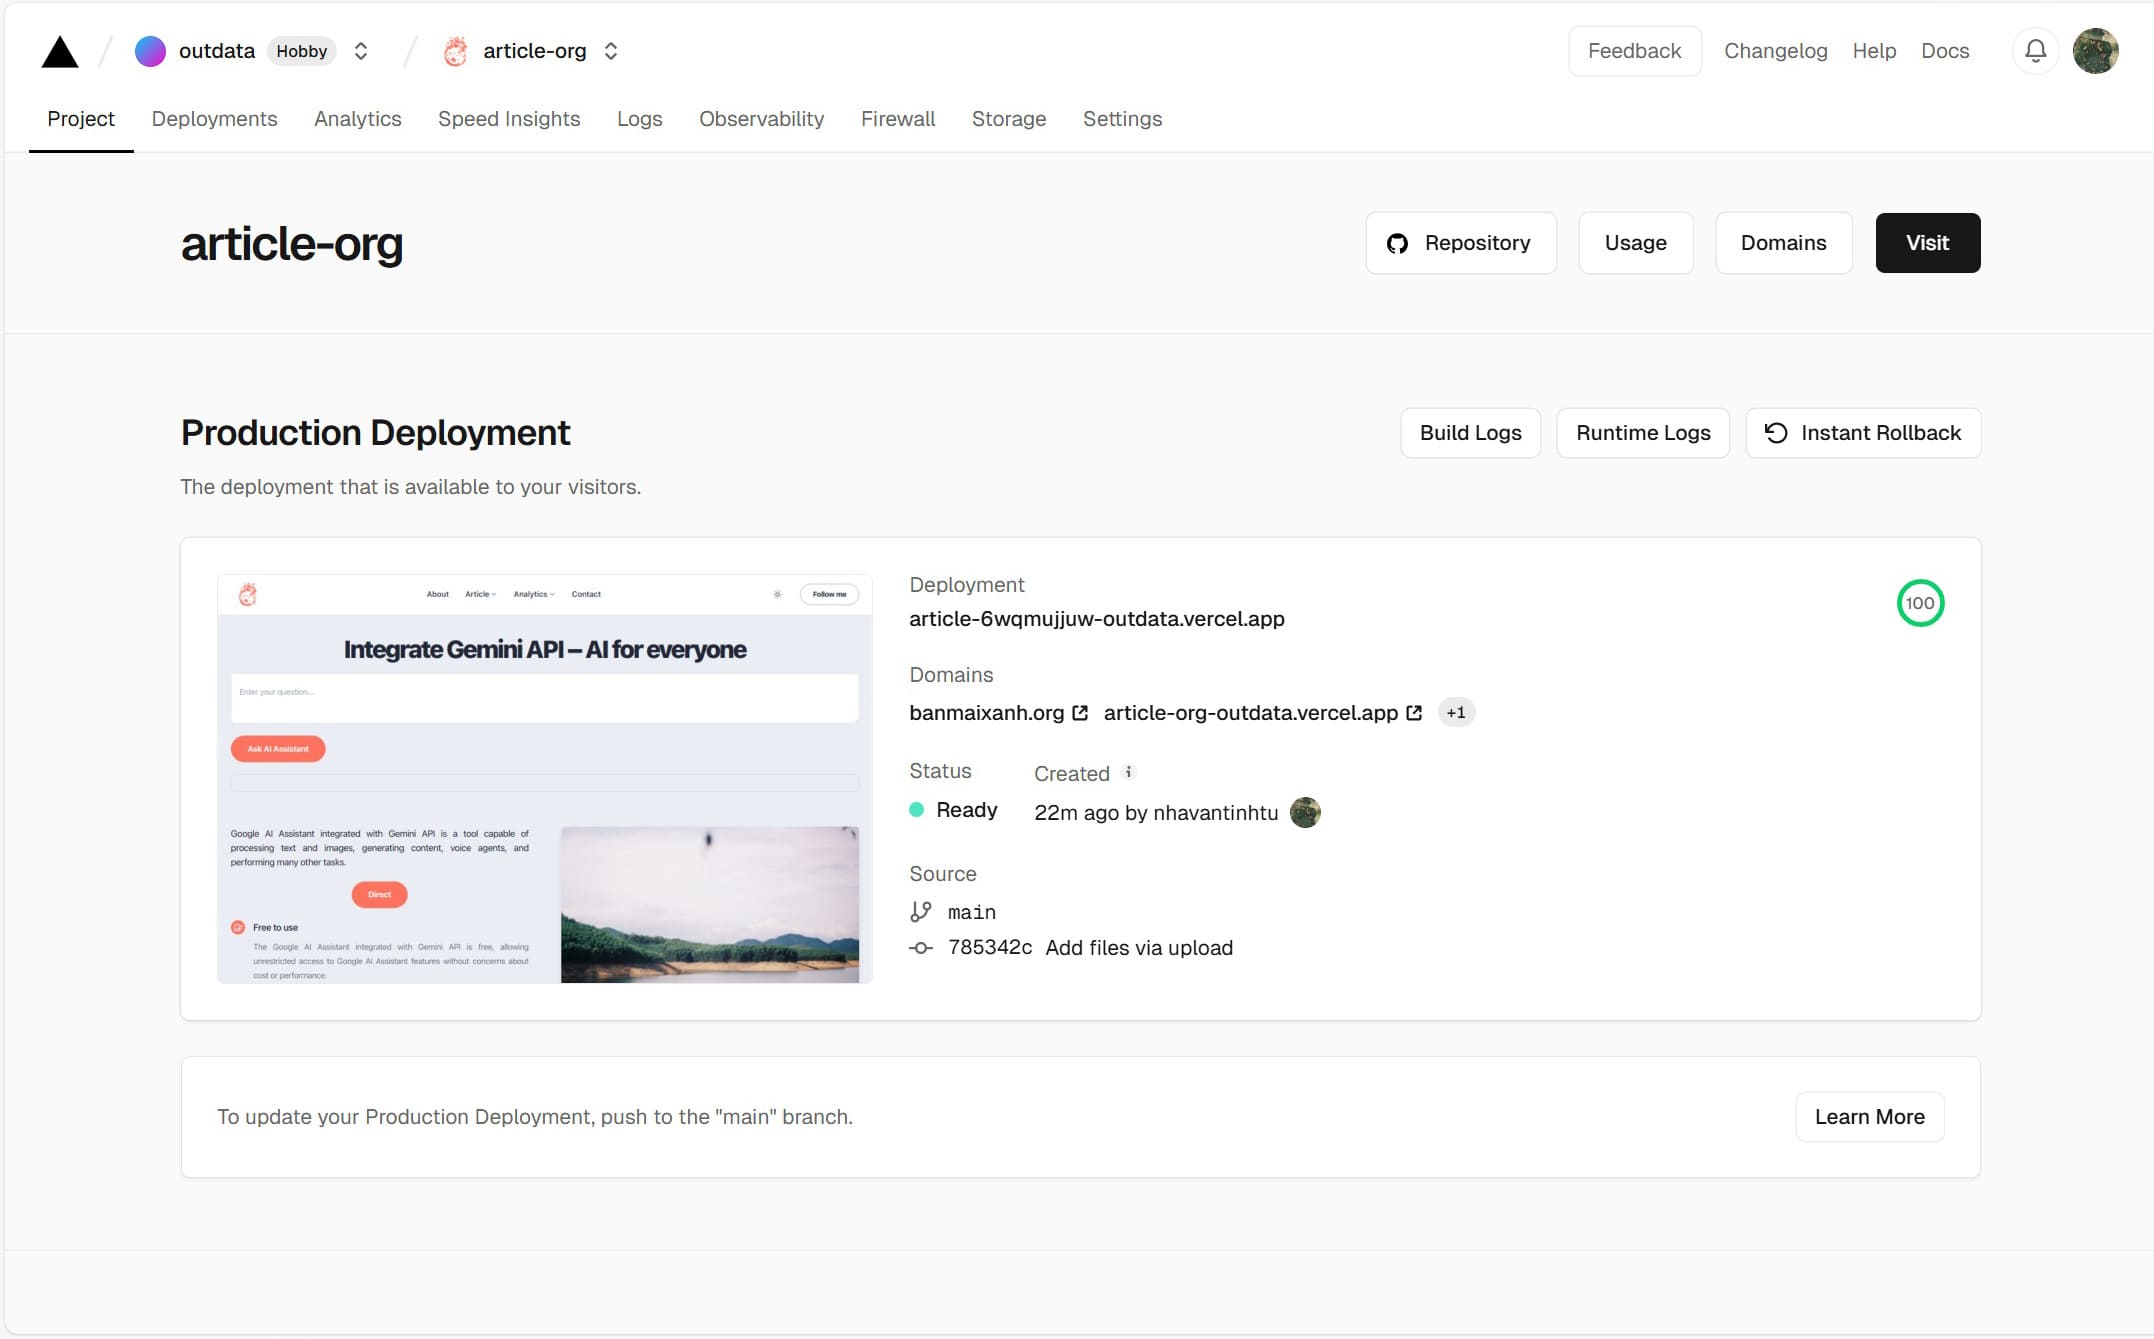Viewport: 2154px width, 1339px height.
Task: Click the commit icon beside 785342c
Action: [921, 948]
